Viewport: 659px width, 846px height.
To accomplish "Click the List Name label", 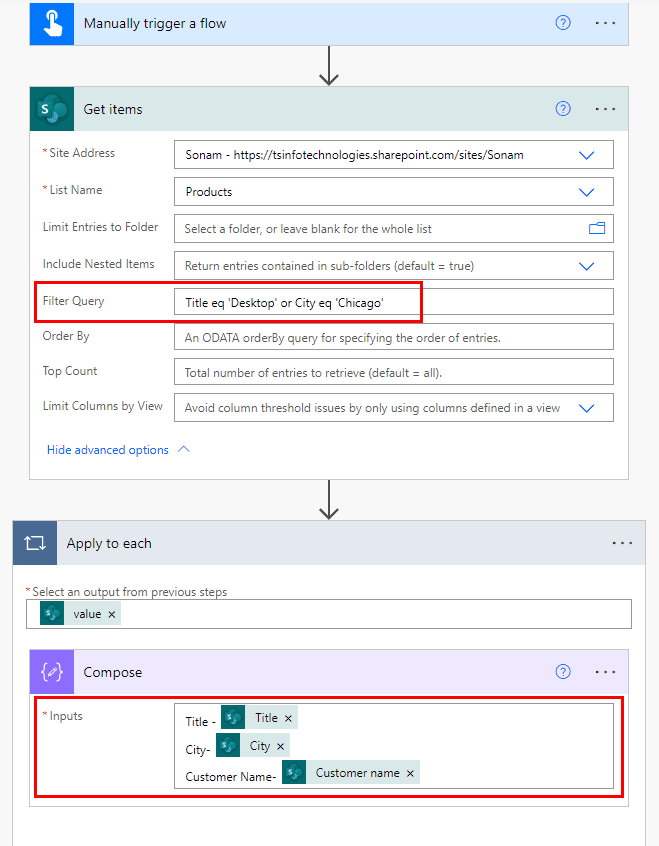I will pyautogui.click(x=76, y=190).
